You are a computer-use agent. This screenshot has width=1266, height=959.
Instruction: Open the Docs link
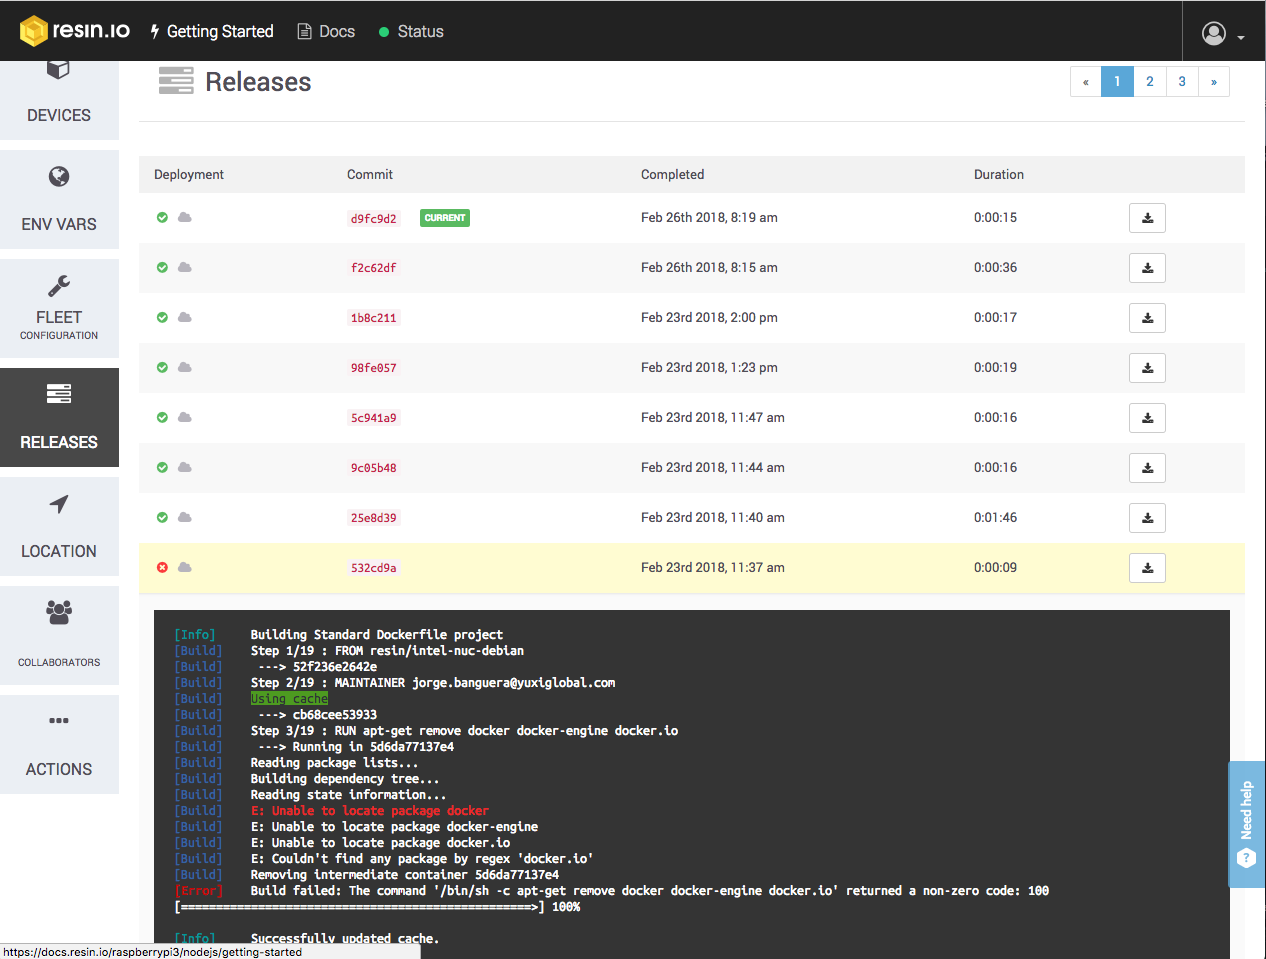click(326, 31)
